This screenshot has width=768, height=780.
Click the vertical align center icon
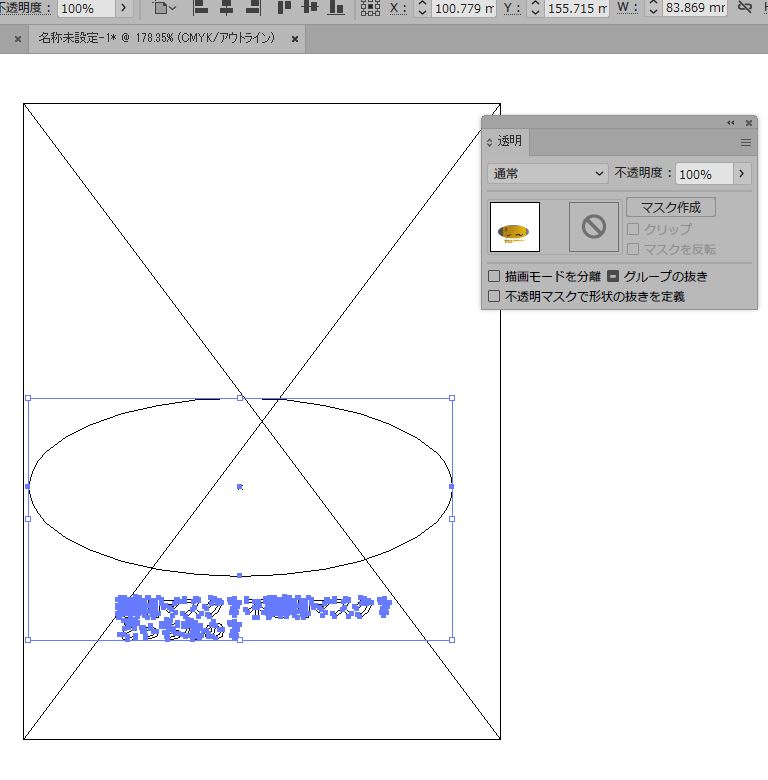click(310, 8)
